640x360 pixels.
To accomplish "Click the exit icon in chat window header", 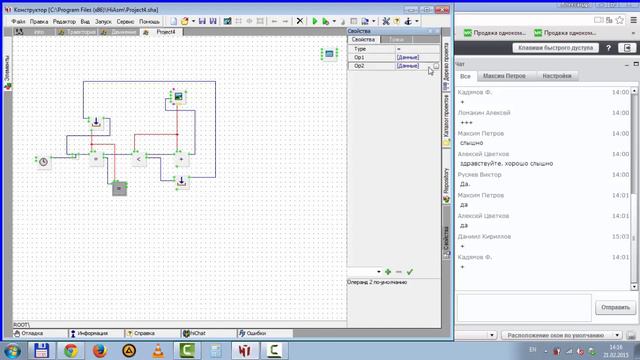I will click(628, 48).
